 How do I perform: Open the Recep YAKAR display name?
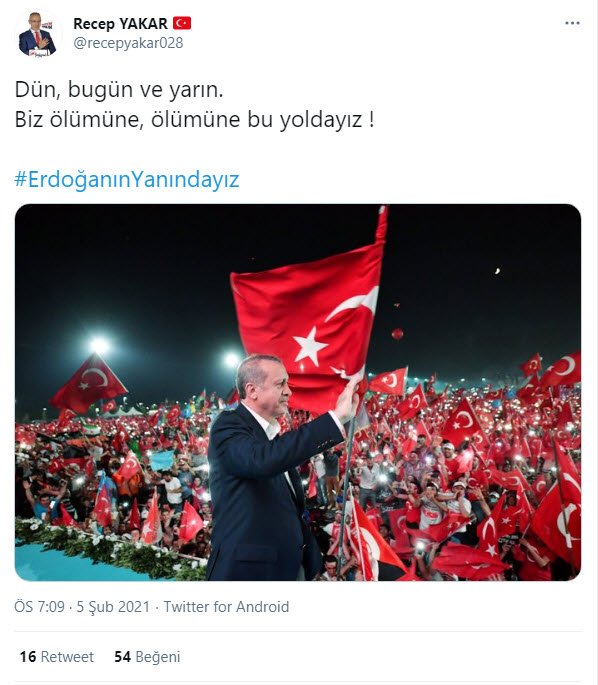pyautogui.click(x=120, y=24)
